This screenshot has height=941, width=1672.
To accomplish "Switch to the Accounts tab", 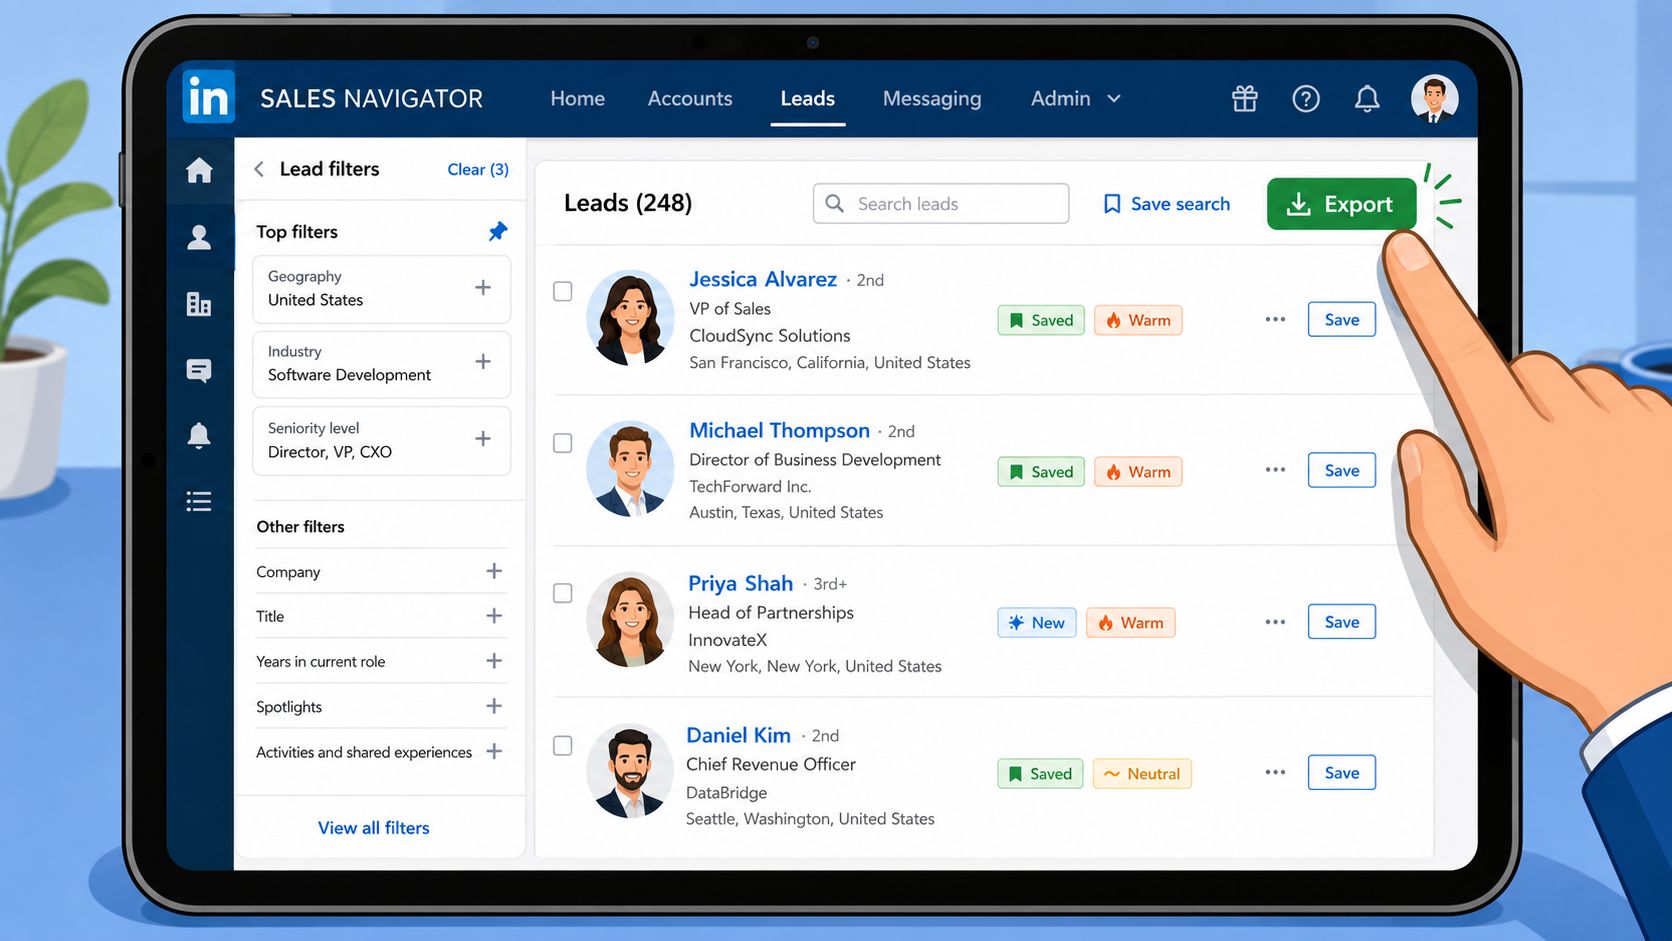I will (690, 98).
